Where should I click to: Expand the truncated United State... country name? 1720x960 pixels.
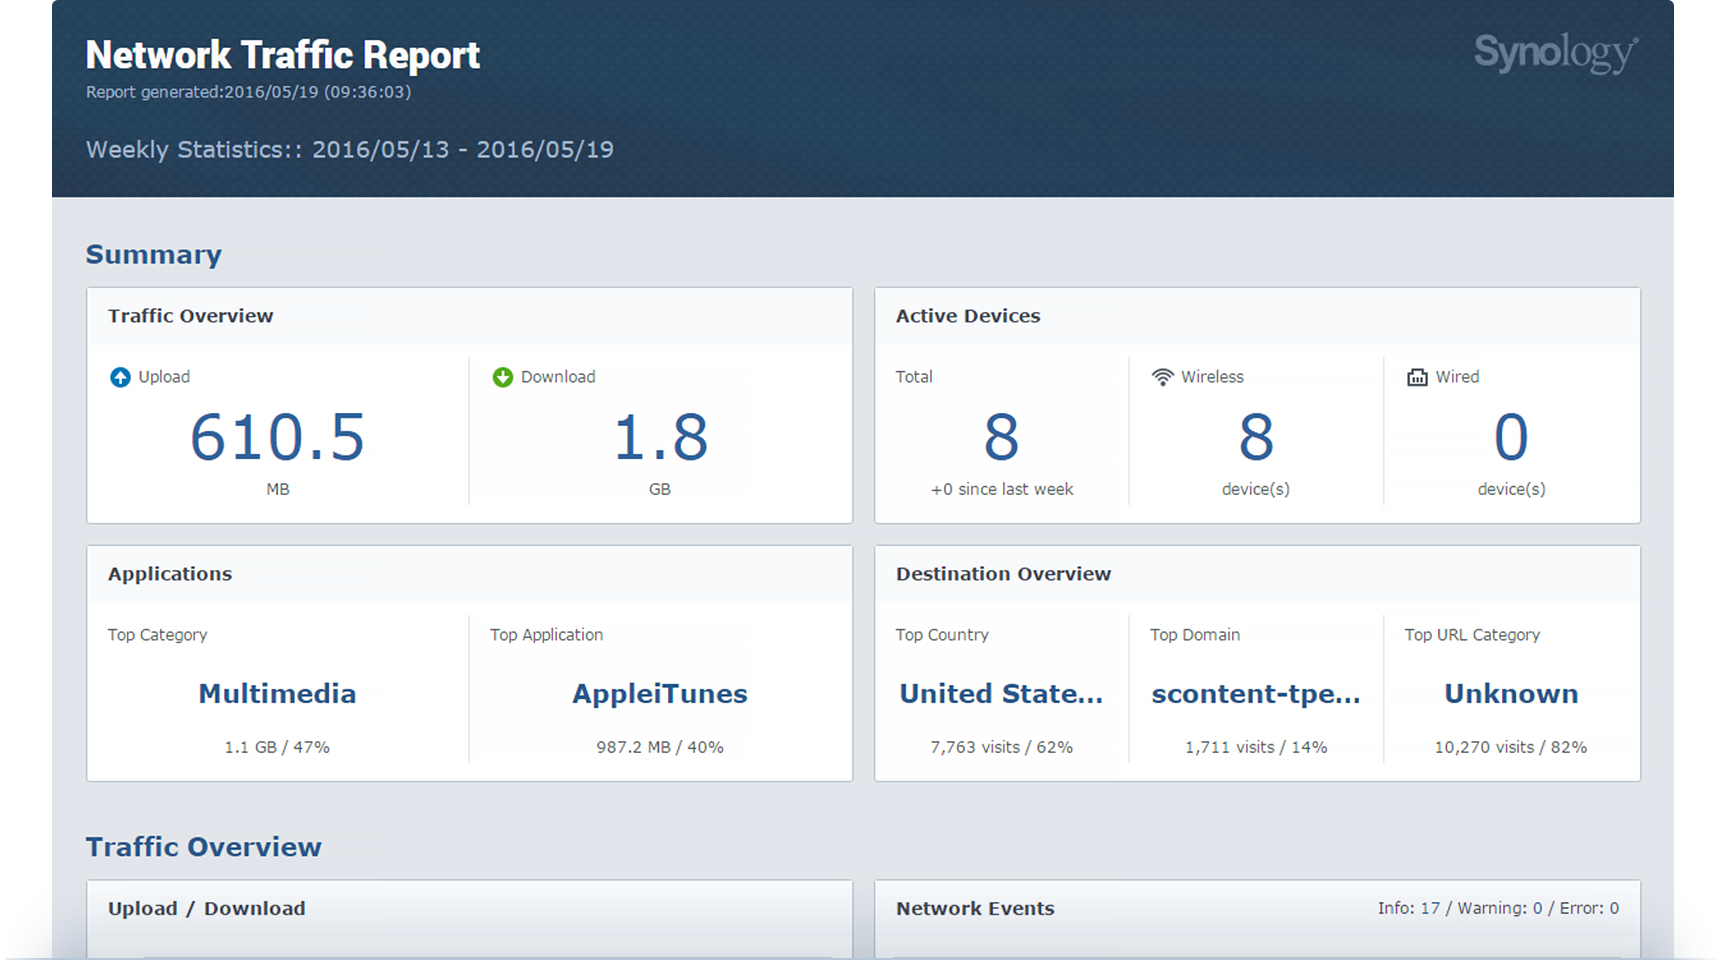coord(1001,693)
